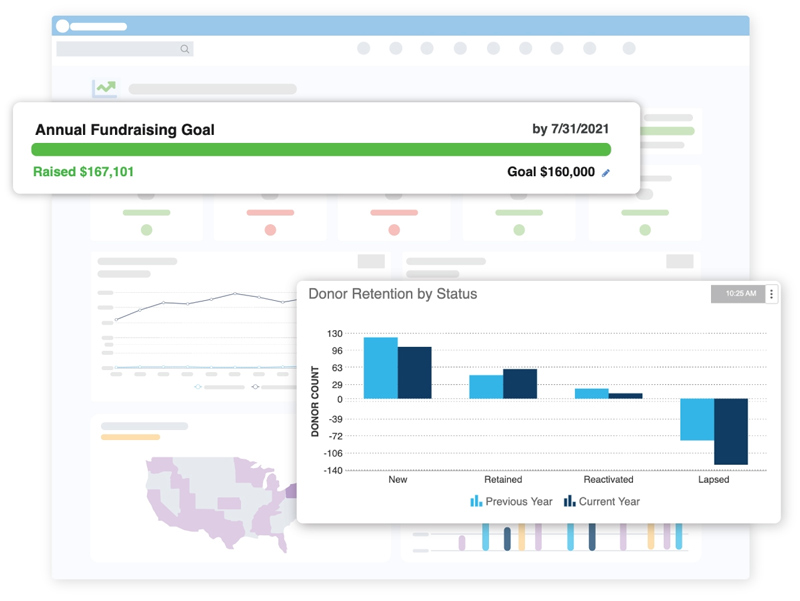Click the magnifying glass search icon

(184, 48)
